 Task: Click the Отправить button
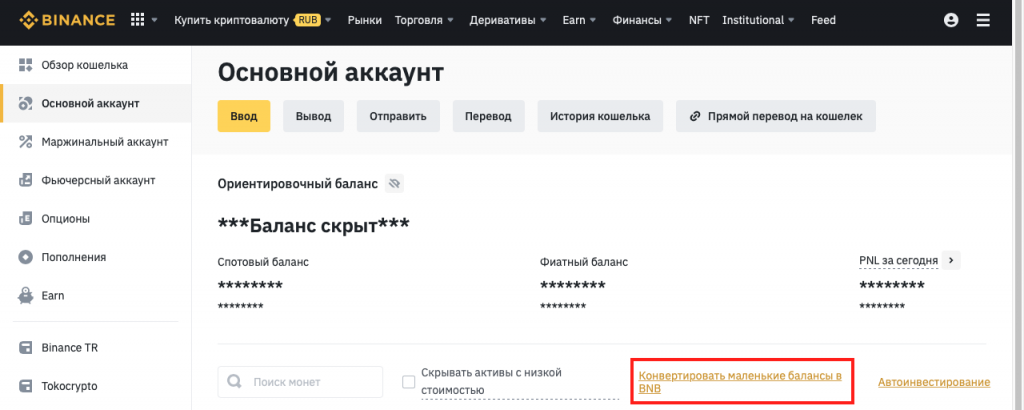[398, 116]
